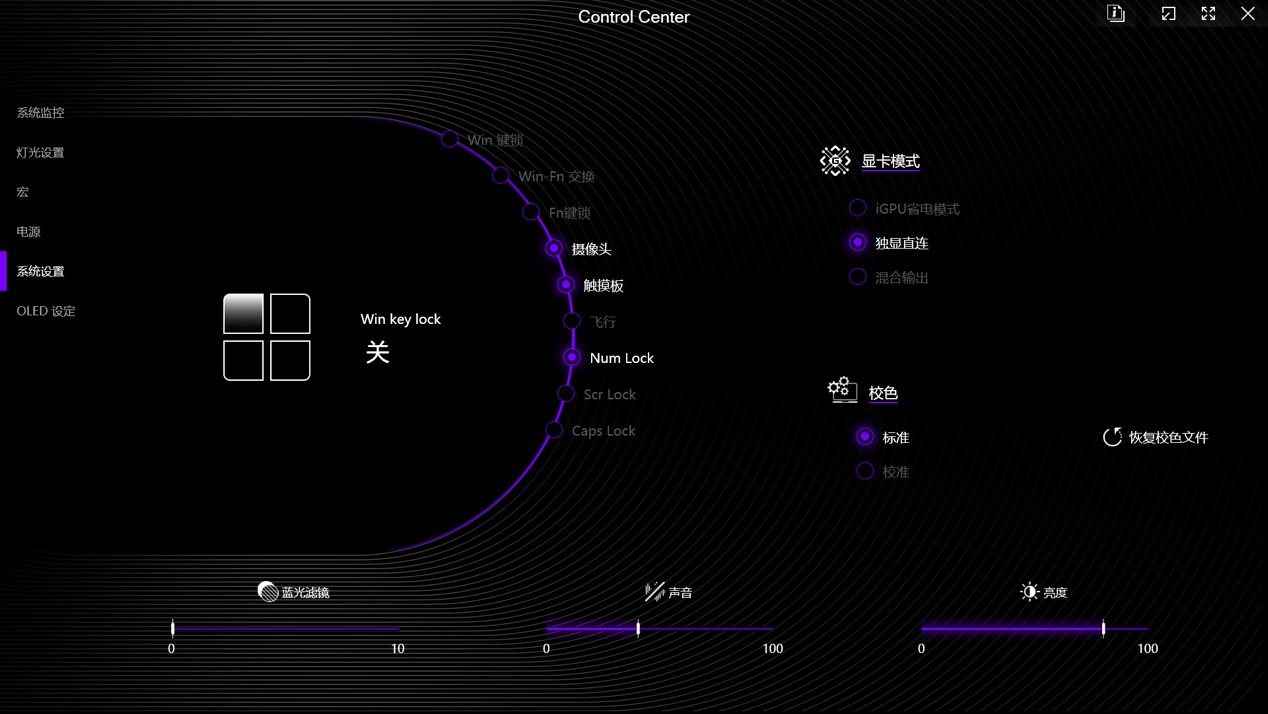This screenshot has width=1268, height=714.
Task: Click the 显卡模式 GPU chip icon
Action: coord(835,160)
